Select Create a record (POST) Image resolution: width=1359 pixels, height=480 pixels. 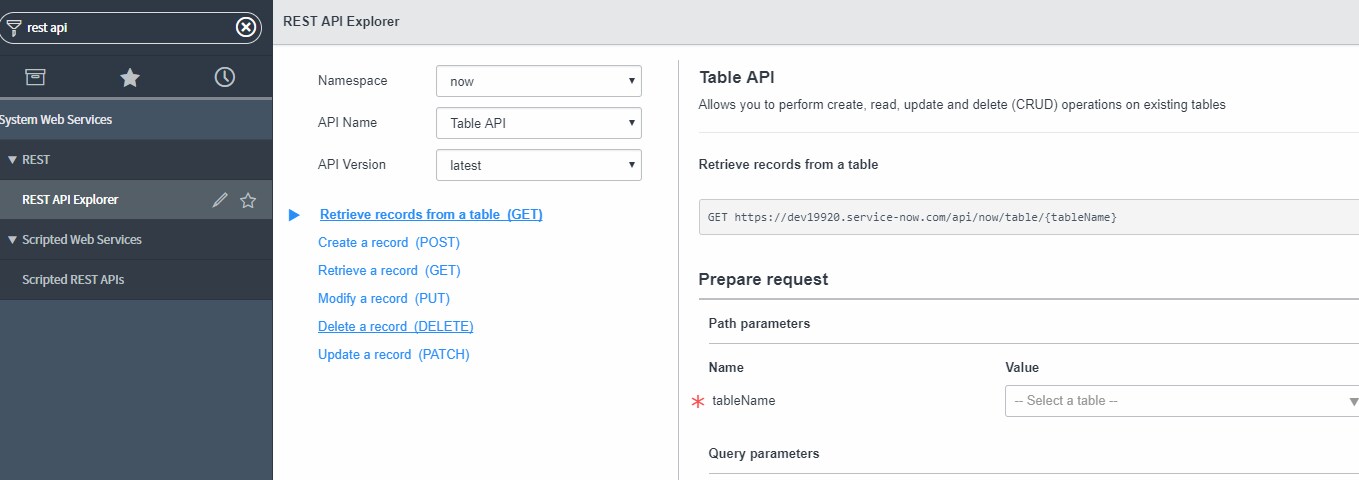[x=389, y=242]
